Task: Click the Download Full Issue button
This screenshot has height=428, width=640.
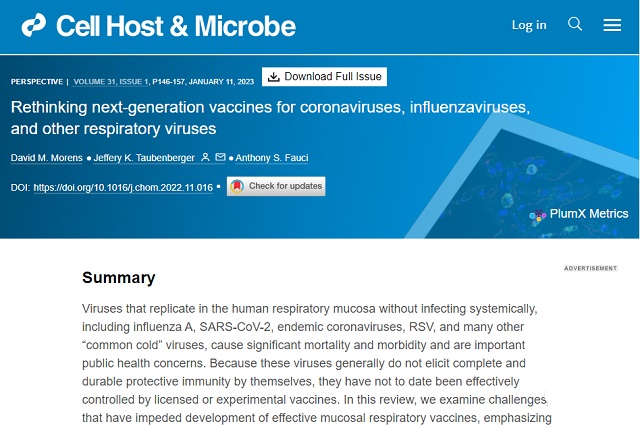Action: click(x=324, y=77)
